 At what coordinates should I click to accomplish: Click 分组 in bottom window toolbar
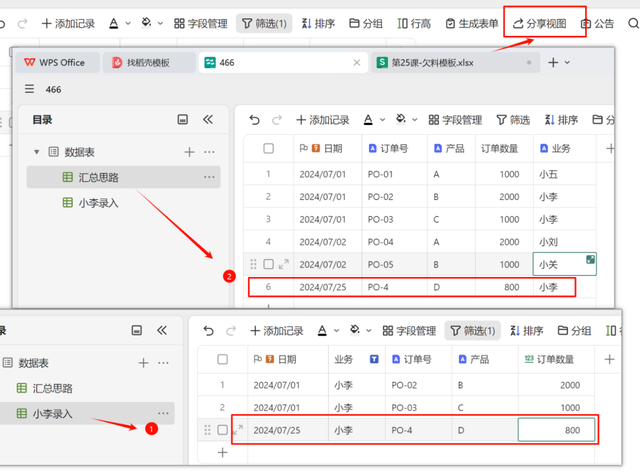574,331
